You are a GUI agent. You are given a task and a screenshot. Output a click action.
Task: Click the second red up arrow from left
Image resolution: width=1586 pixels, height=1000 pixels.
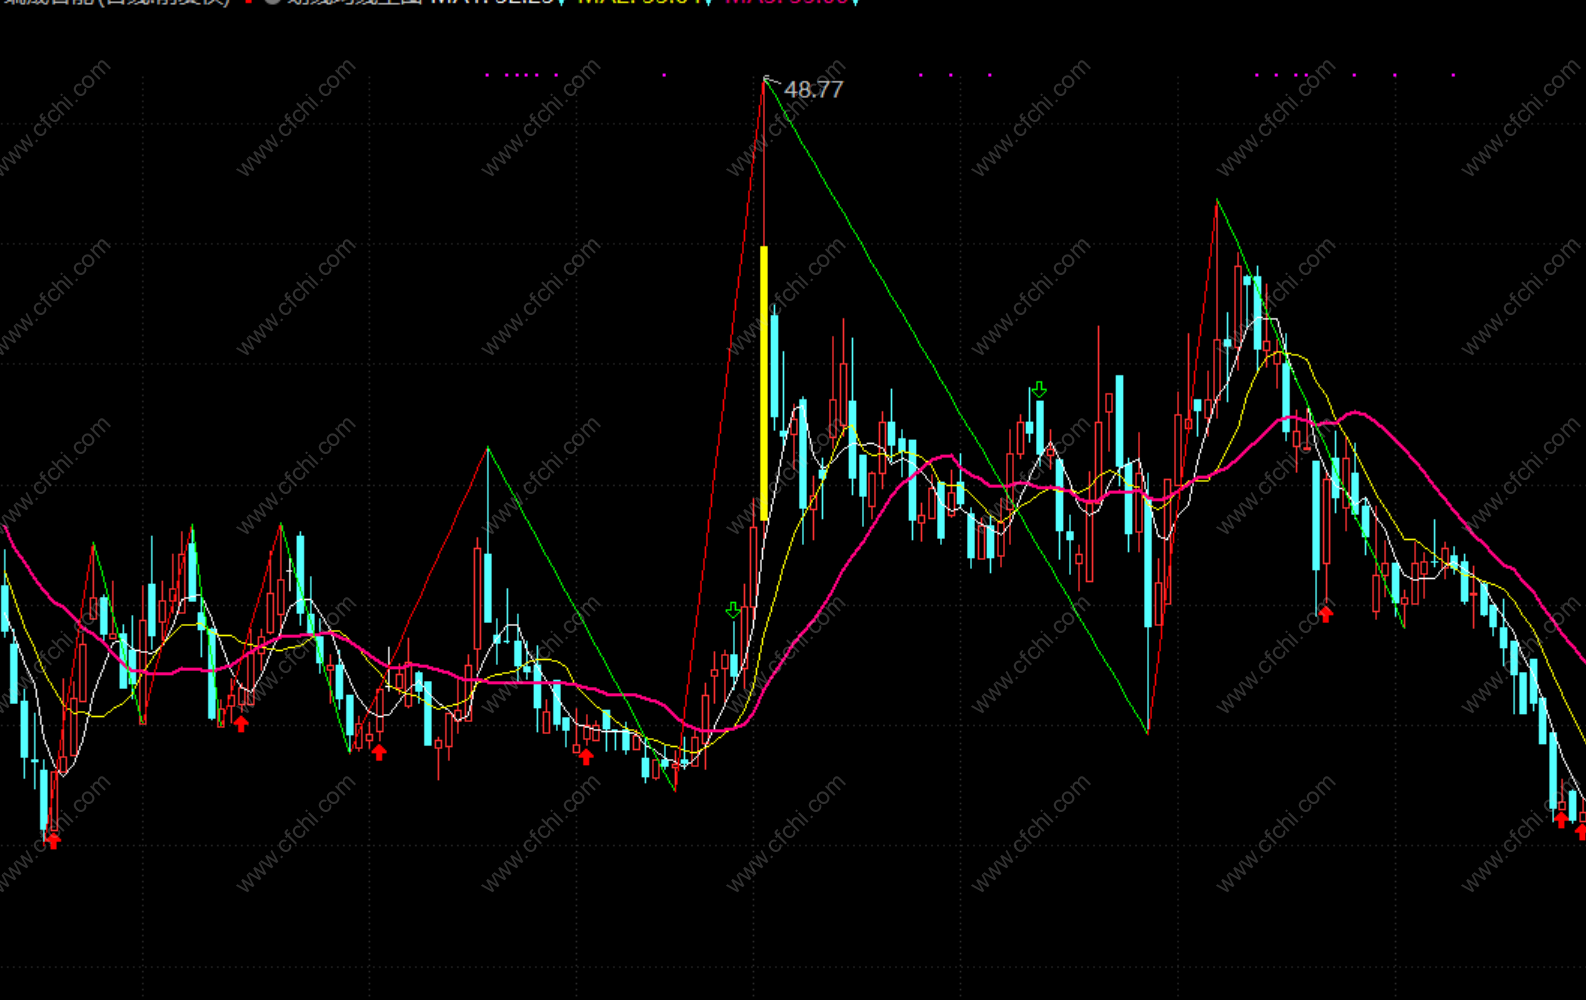pyautogui.click(x=241, y=723)
